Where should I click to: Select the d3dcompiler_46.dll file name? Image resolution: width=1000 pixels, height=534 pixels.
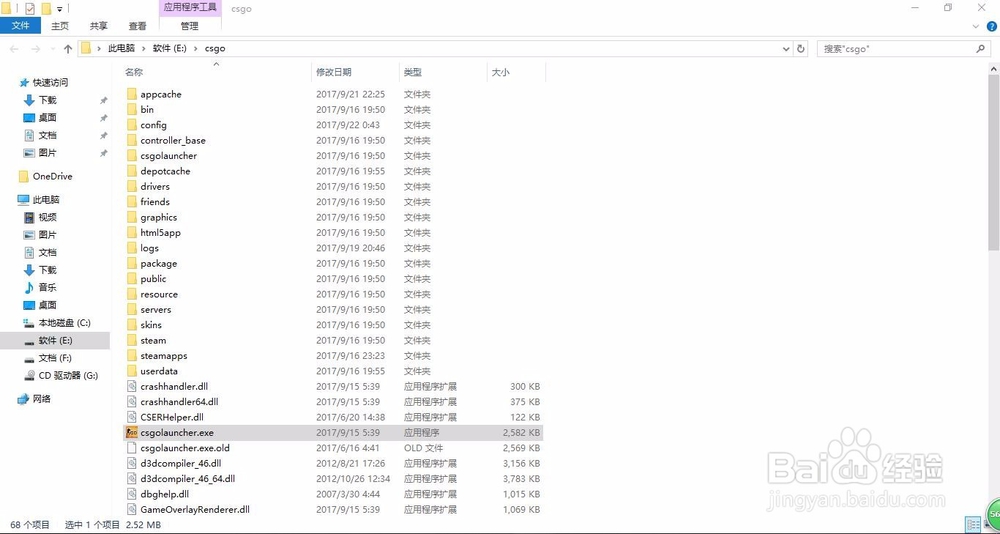tap(180, 463)
